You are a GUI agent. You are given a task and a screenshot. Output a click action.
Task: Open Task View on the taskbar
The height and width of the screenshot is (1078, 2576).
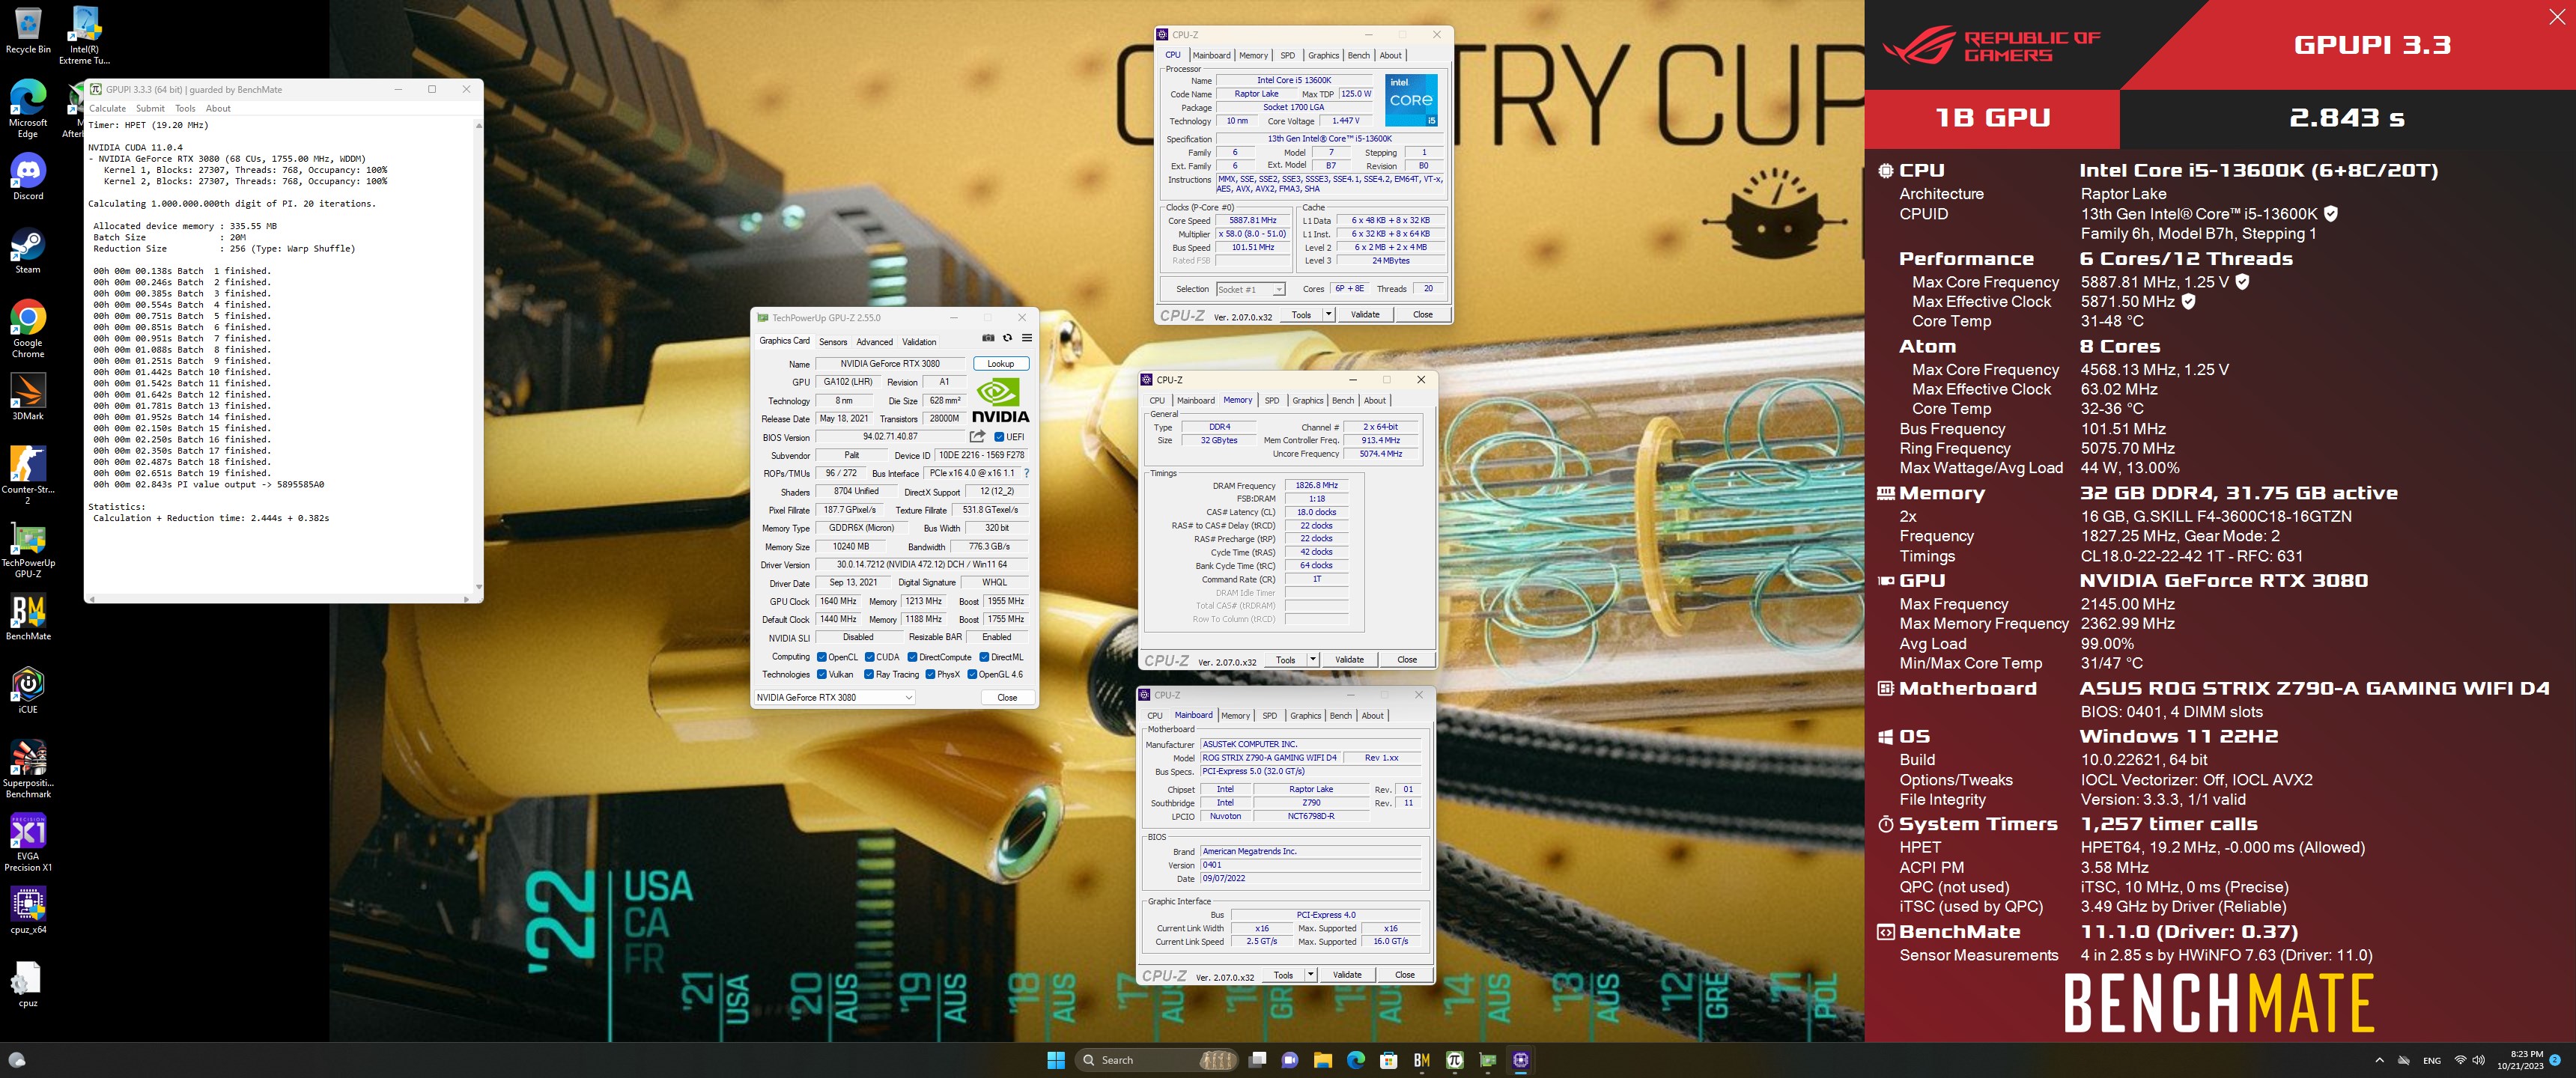[1258, 1060]
